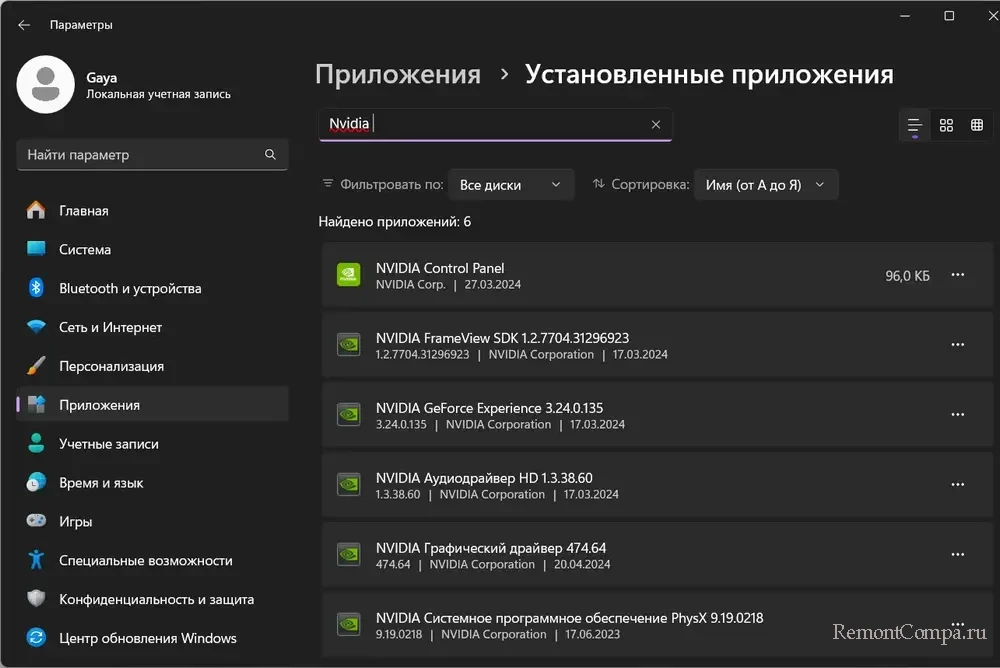This screenshot has width=1000, height=668.
Task: Click the 'Приложения' breadcrumb link
Action: click(x=398, y=75)
